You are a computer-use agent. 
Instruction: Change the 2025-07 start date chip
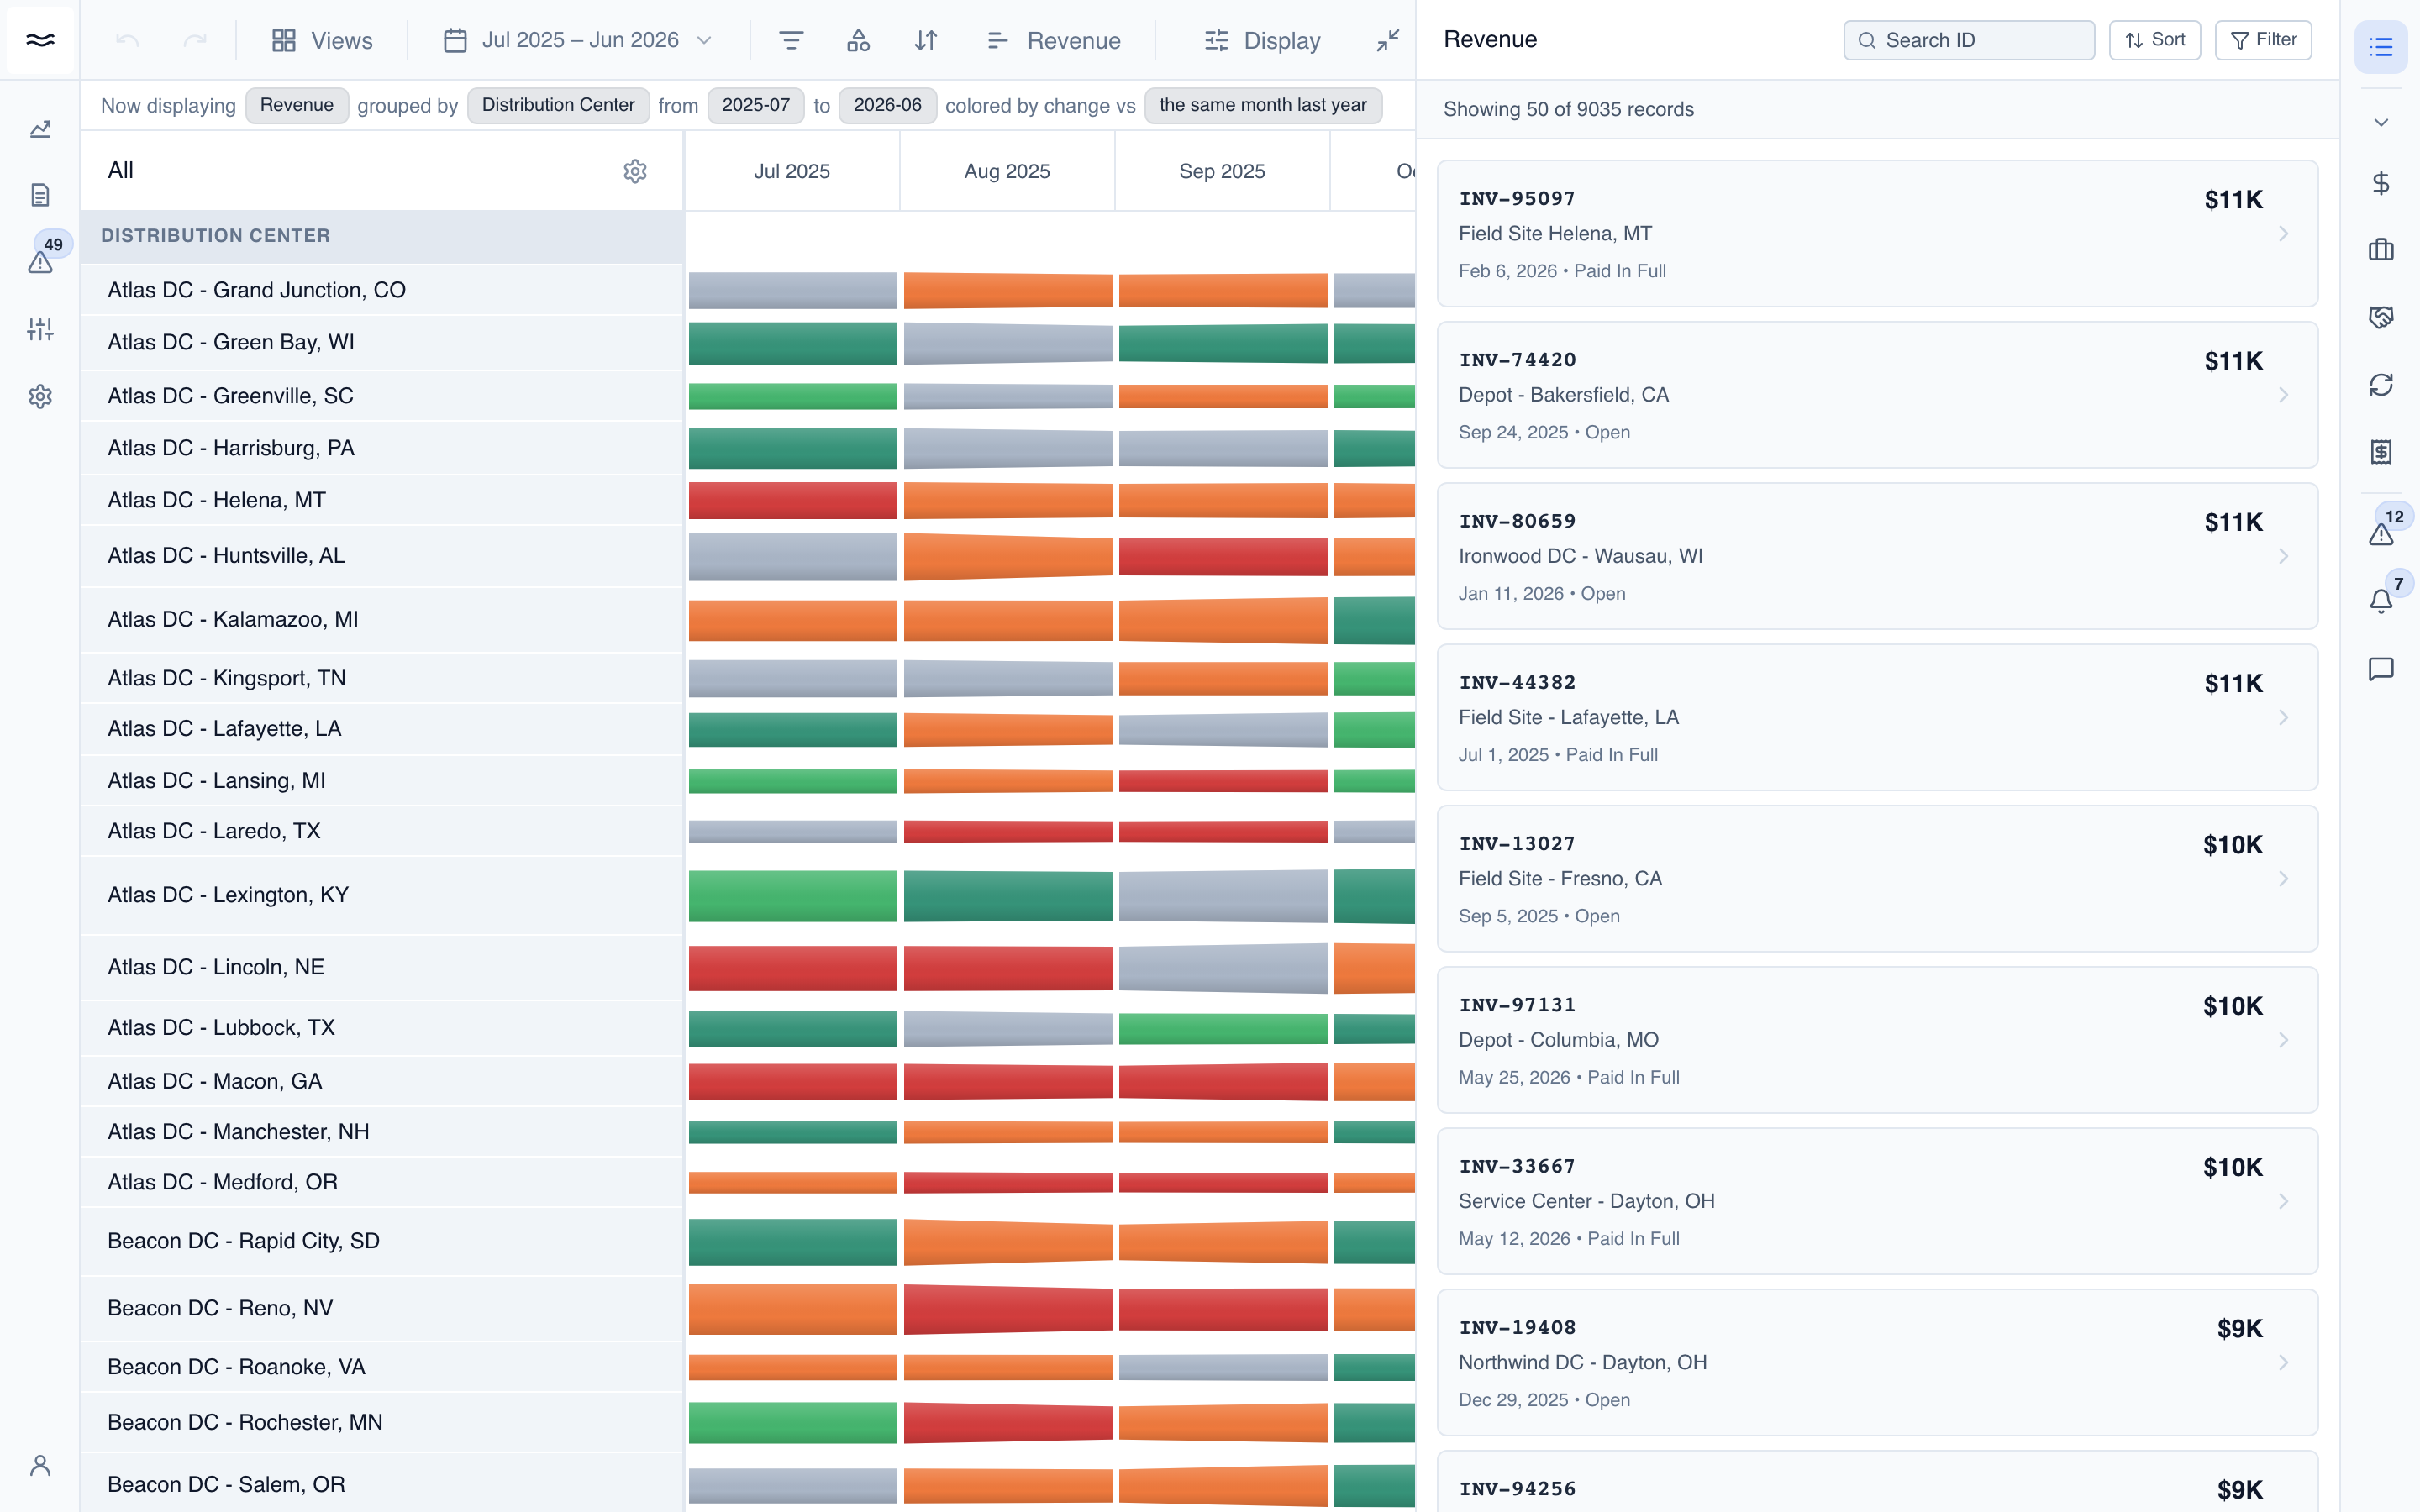[x=756, y=105]
